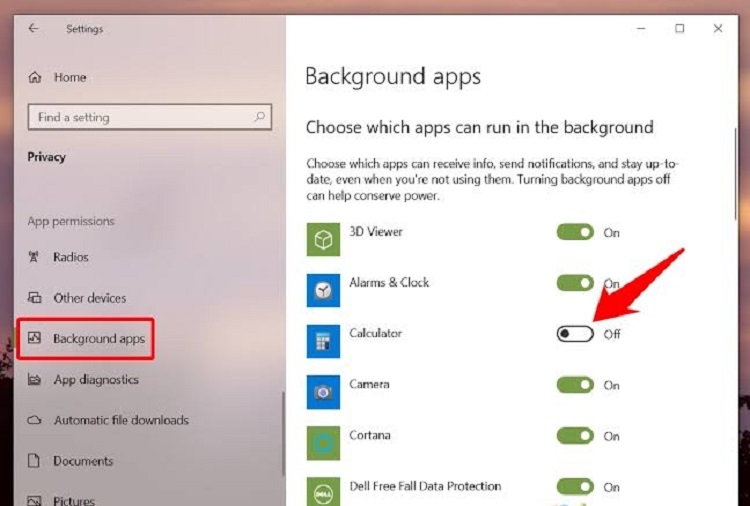Screen dimensions: 750x506
Task: Click the 3D Viewer label
Action: coord(376,232)
